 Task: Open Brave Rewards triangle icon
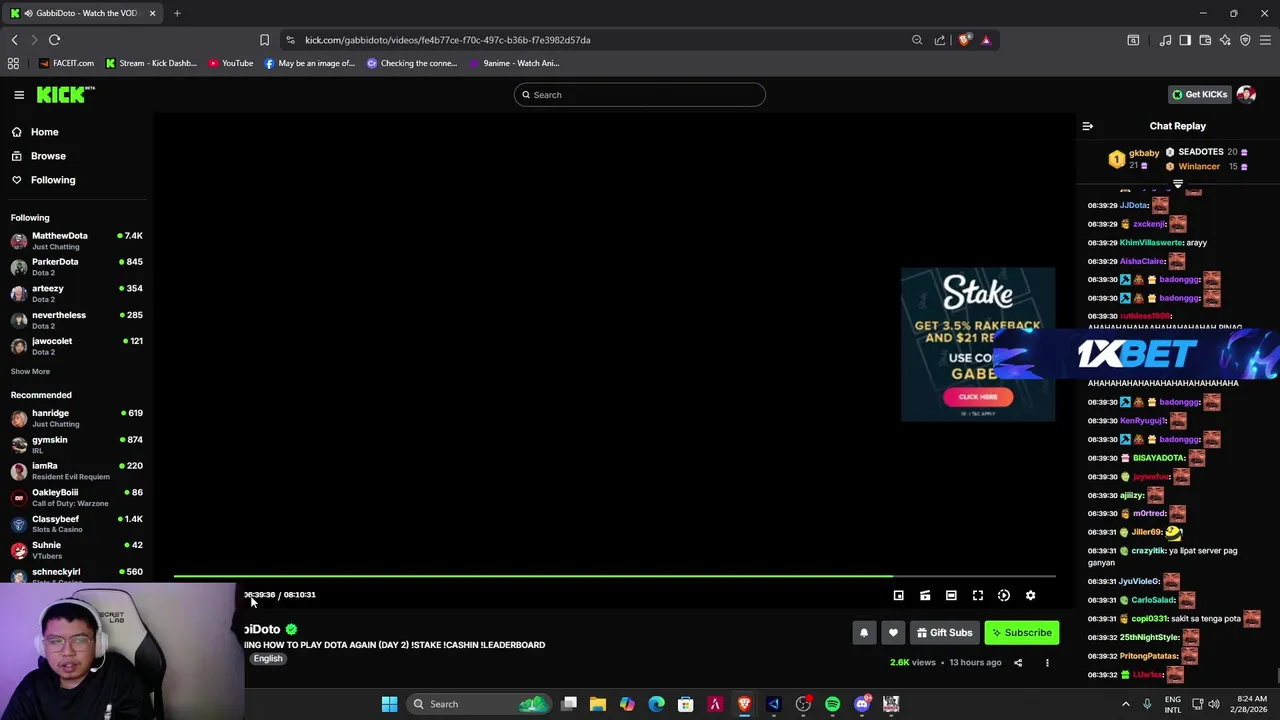[x=986, y=40]
